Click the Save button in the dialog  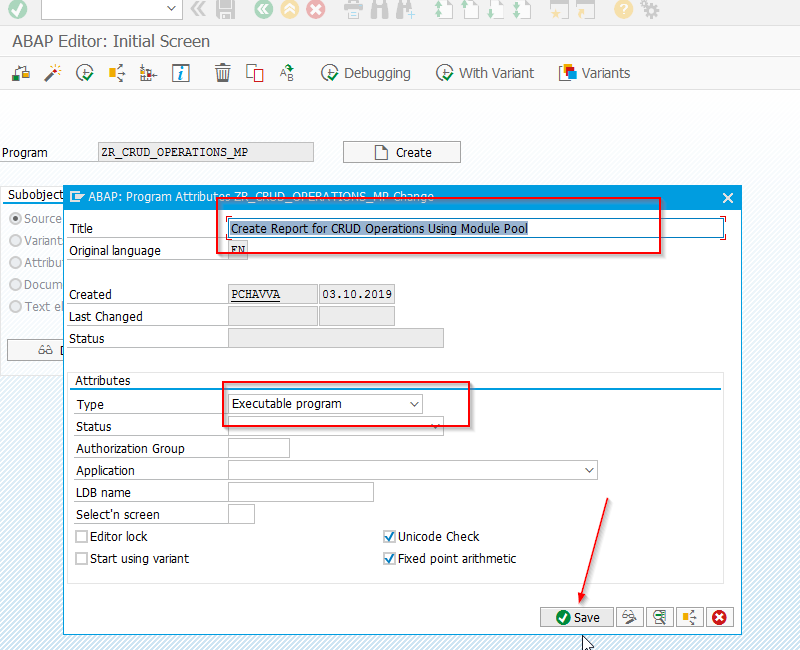577,617
